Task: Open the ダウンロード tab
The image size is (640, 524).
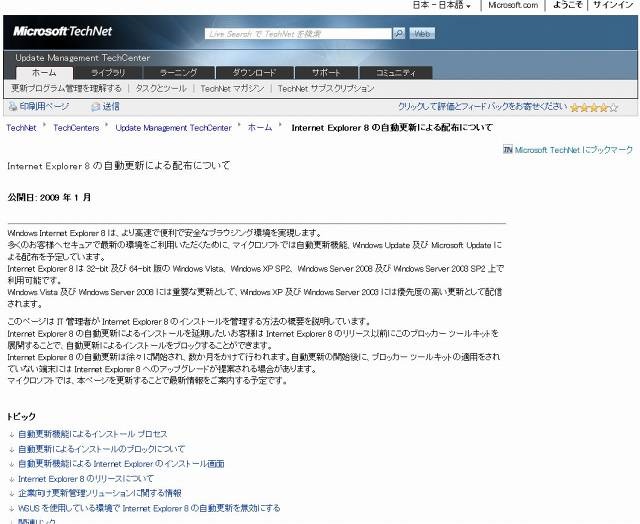Action: [x=255, y=73]
